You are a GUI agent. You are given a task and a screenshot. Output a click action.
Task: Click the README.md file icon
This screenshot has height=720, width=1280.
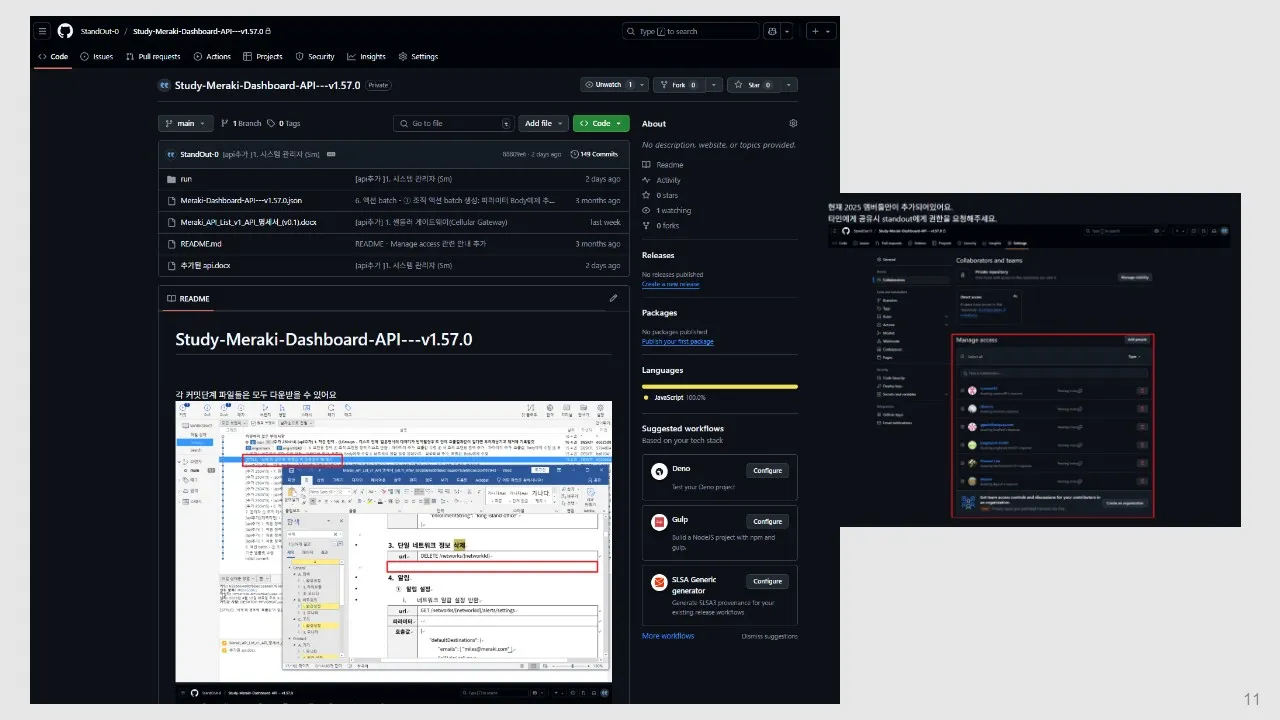point(170,244)
